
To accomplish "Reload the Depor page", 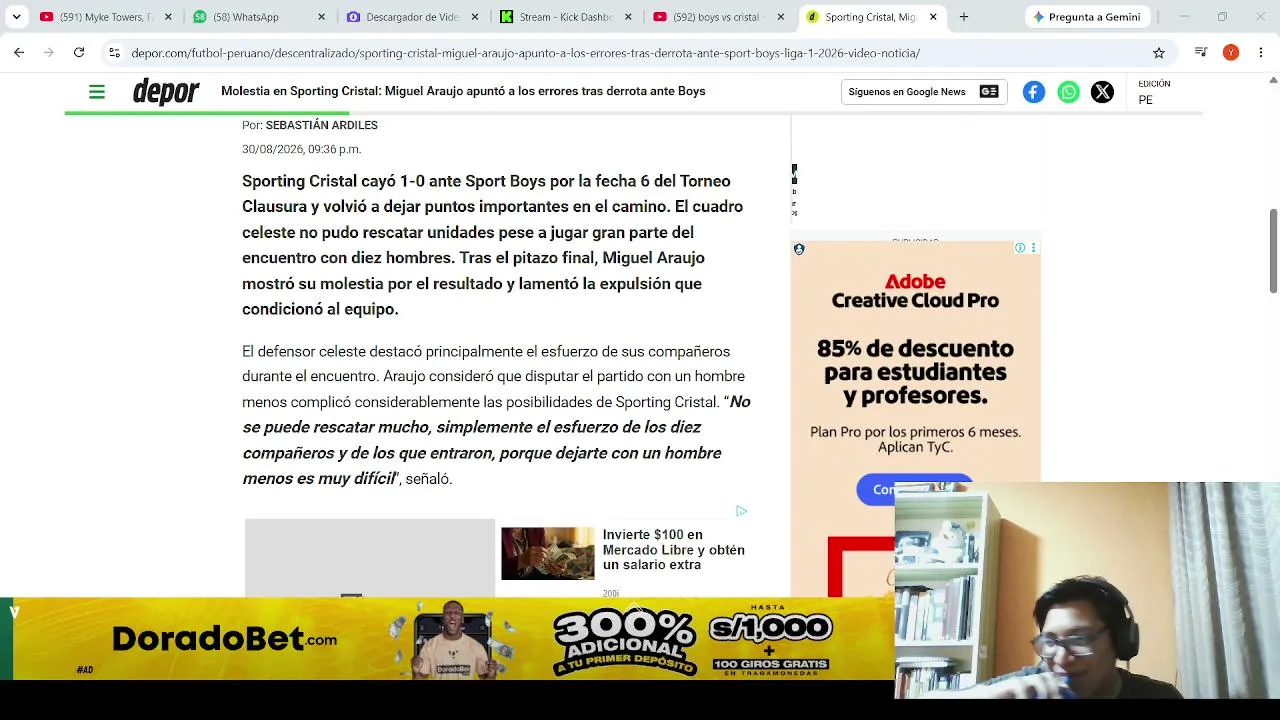I will coord(79,53).
